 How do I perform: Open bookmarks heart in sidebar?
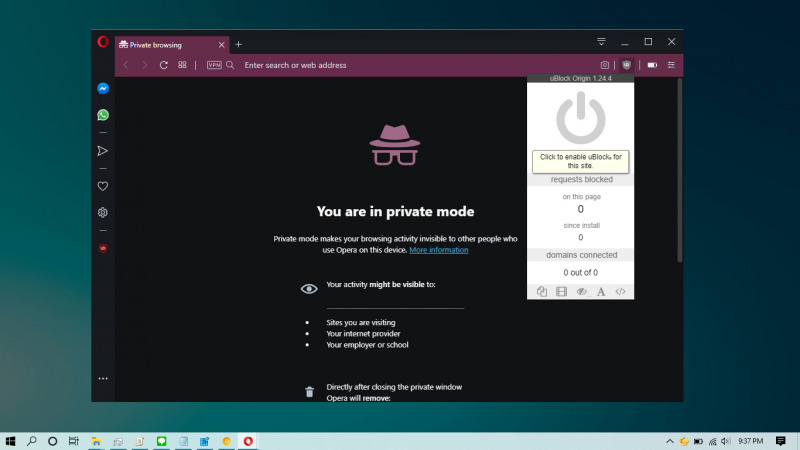[x=103, y=186]
